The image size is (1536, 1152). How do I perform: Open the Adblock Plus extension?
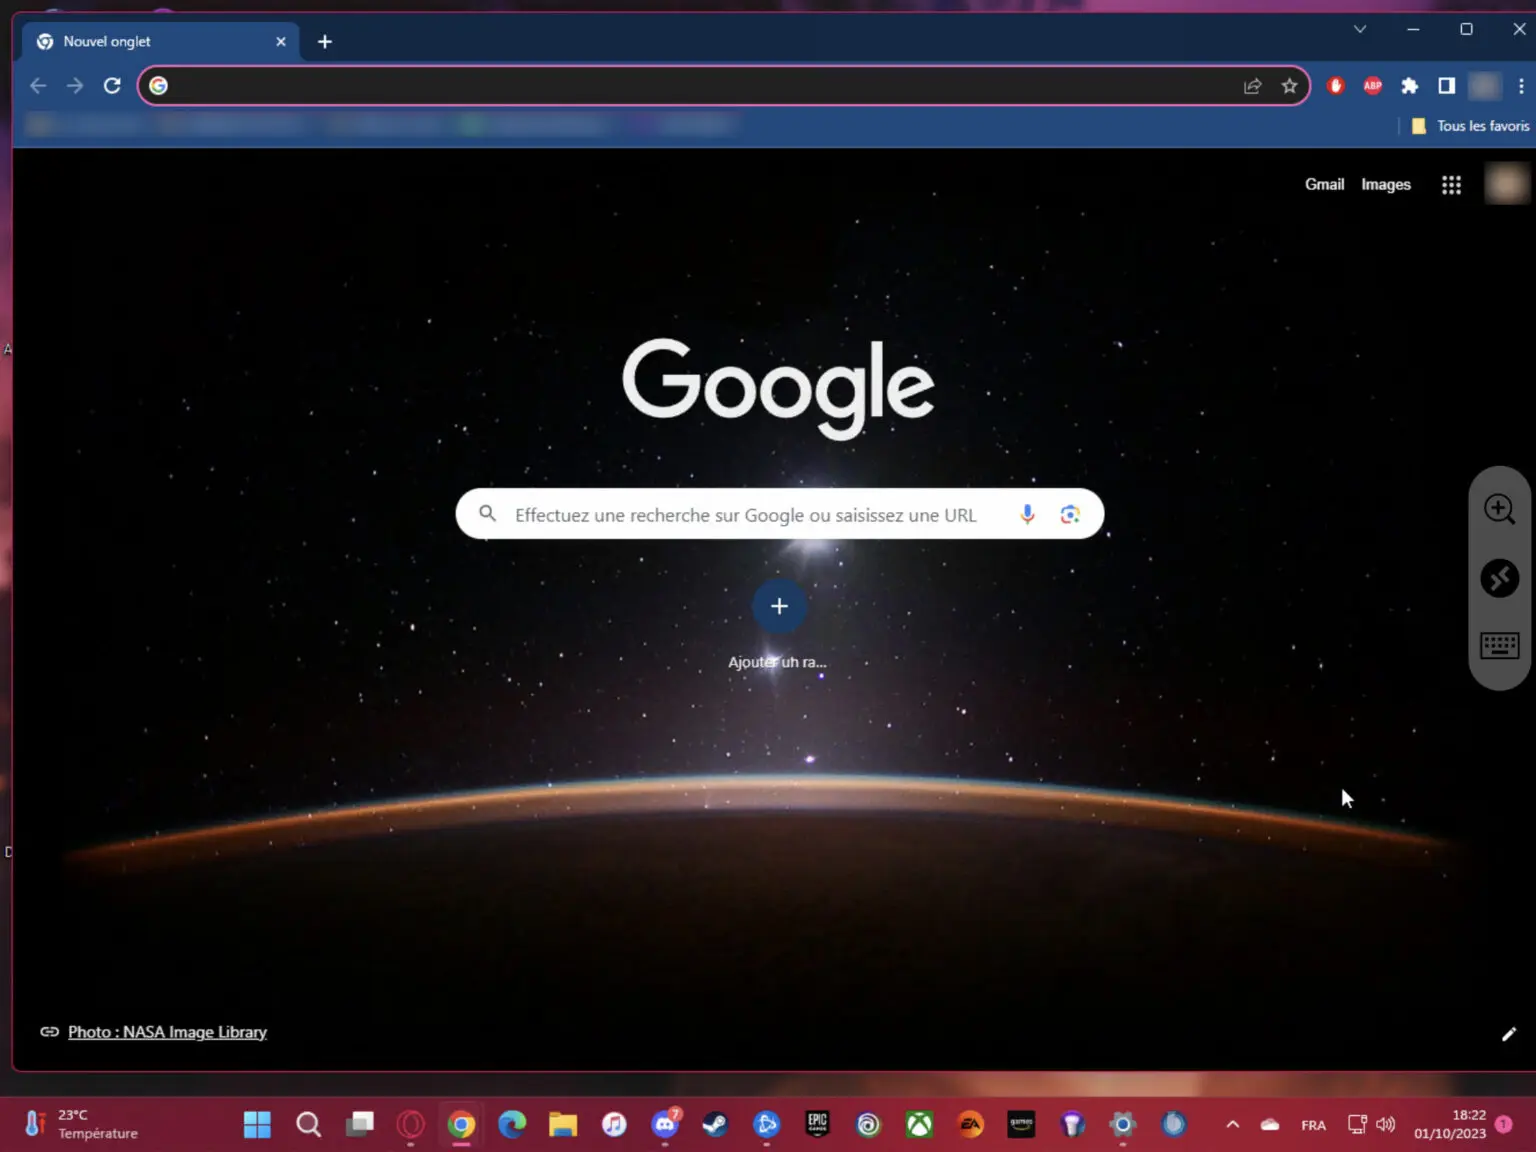pos(1372,86)
